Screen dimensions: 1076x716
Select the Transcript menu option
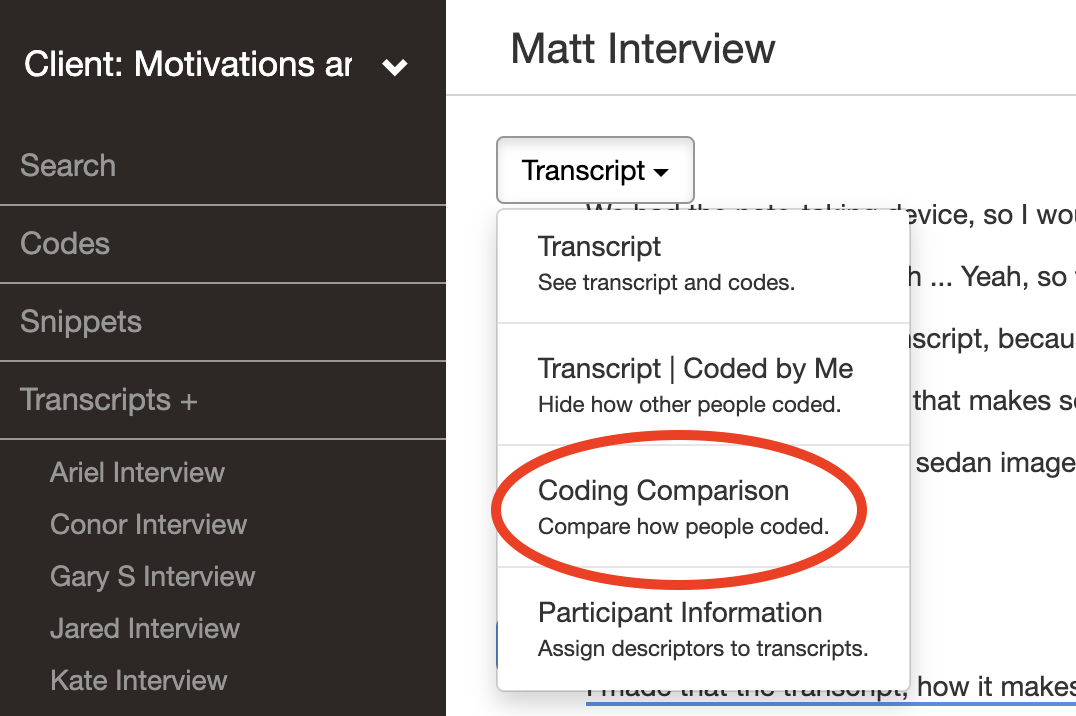click(x=703, y=264)
